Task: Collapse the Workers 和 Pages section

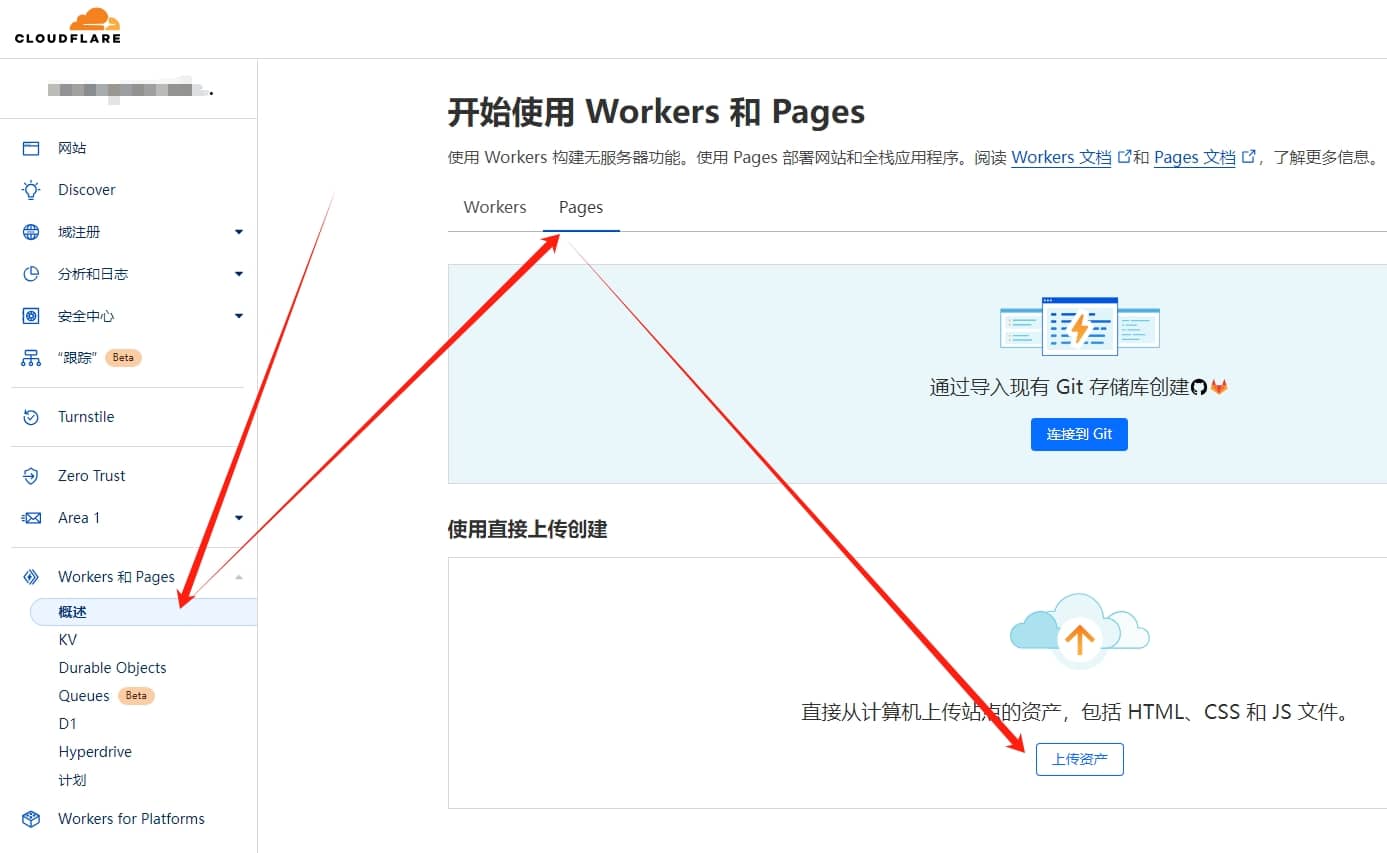Action: pyautogui.click(x=238, y=577)
